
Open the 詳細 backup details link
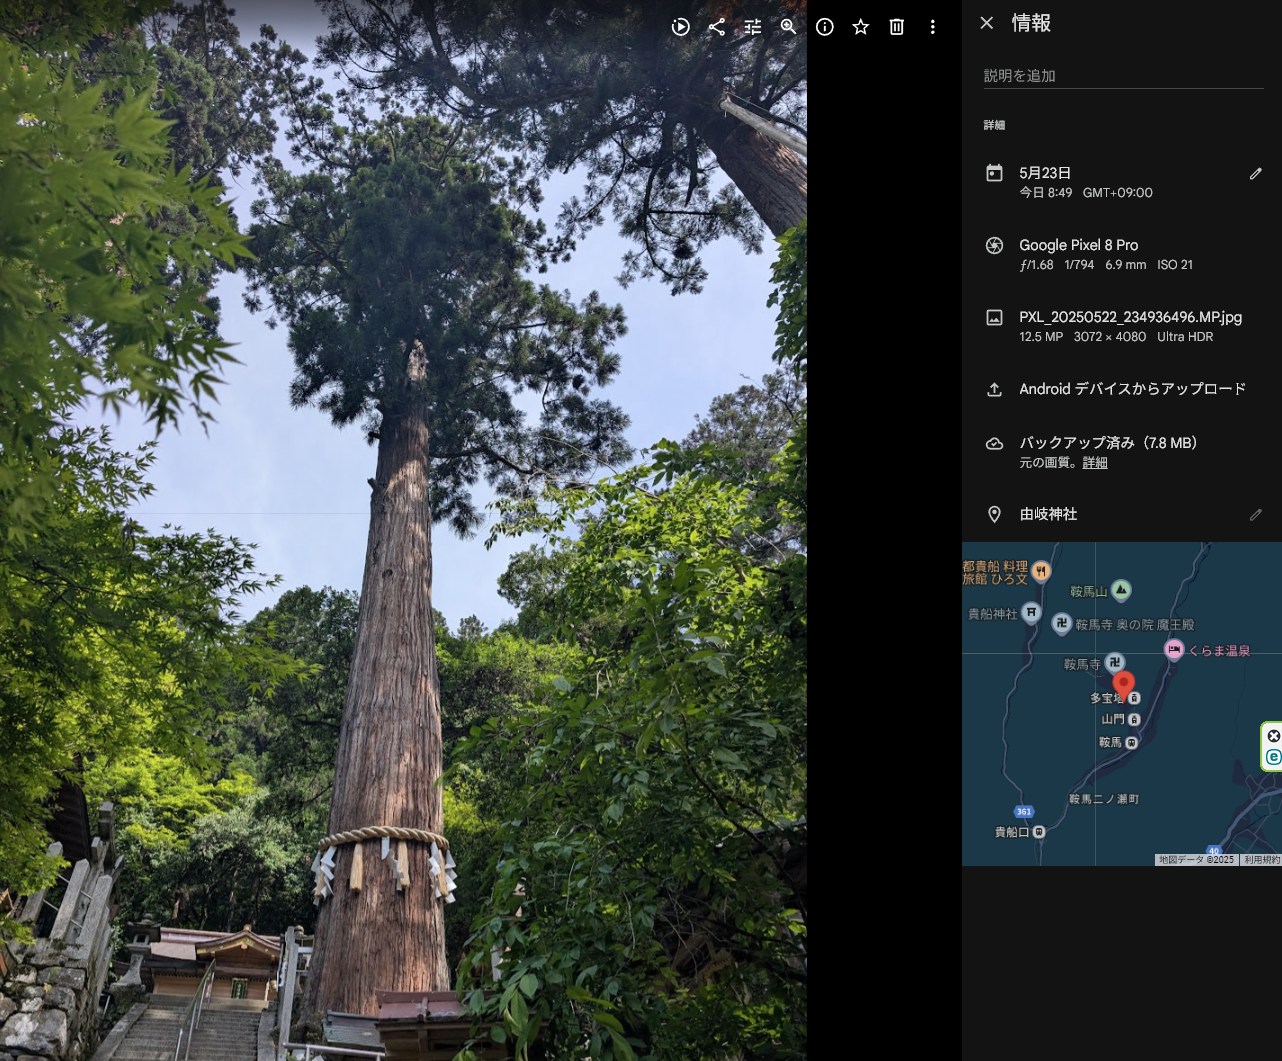coord(1095,463)
